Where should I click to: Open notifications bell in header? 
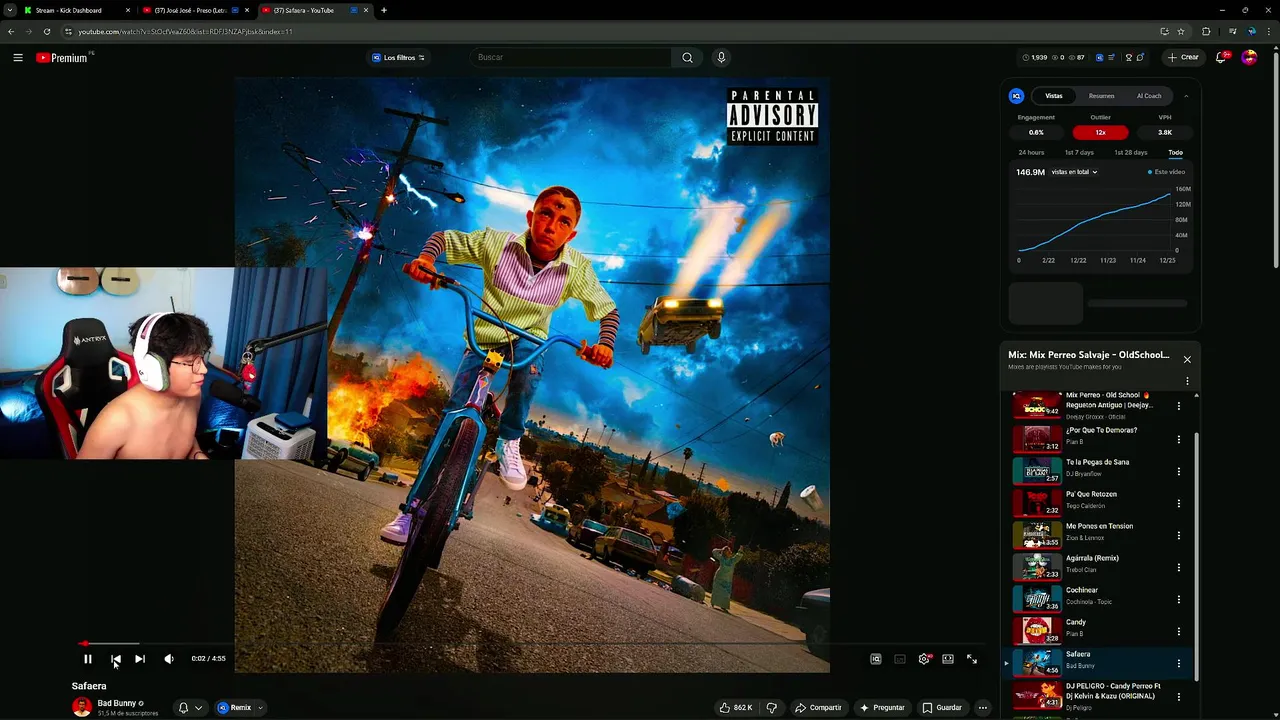tap(1221, 58)
